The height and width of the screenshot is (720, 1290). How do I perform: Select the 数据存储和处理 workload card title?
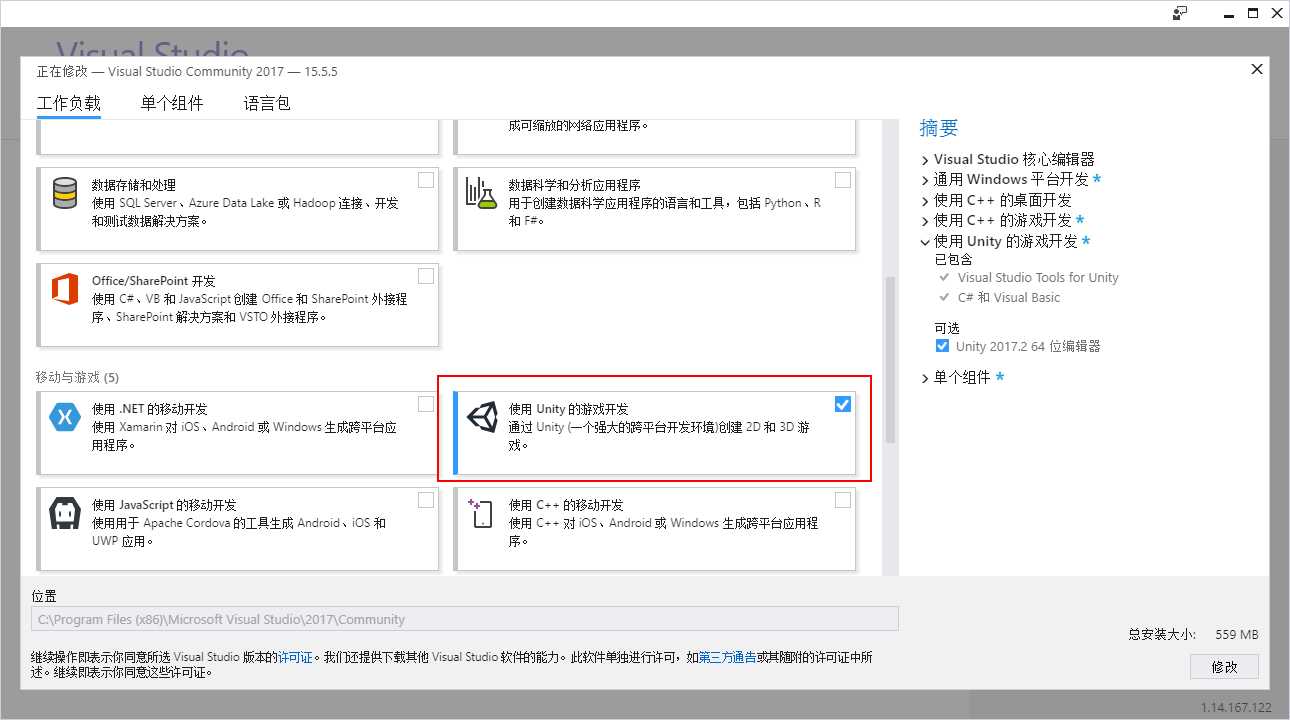point(134,185)
